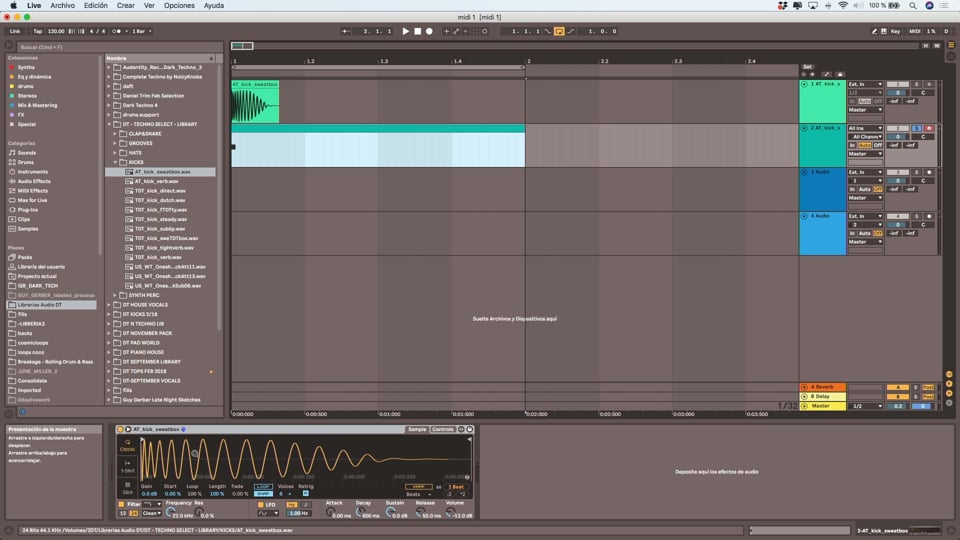Unfold track 1 AT_kick_s with its arrow
Screen dimensions: 960x540
click(804, 84)
